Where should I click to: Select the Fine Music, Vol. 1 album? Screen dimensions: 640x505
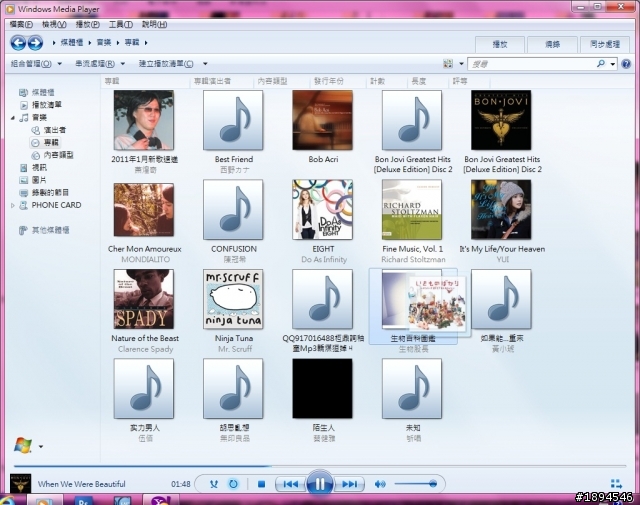(412, 209)
